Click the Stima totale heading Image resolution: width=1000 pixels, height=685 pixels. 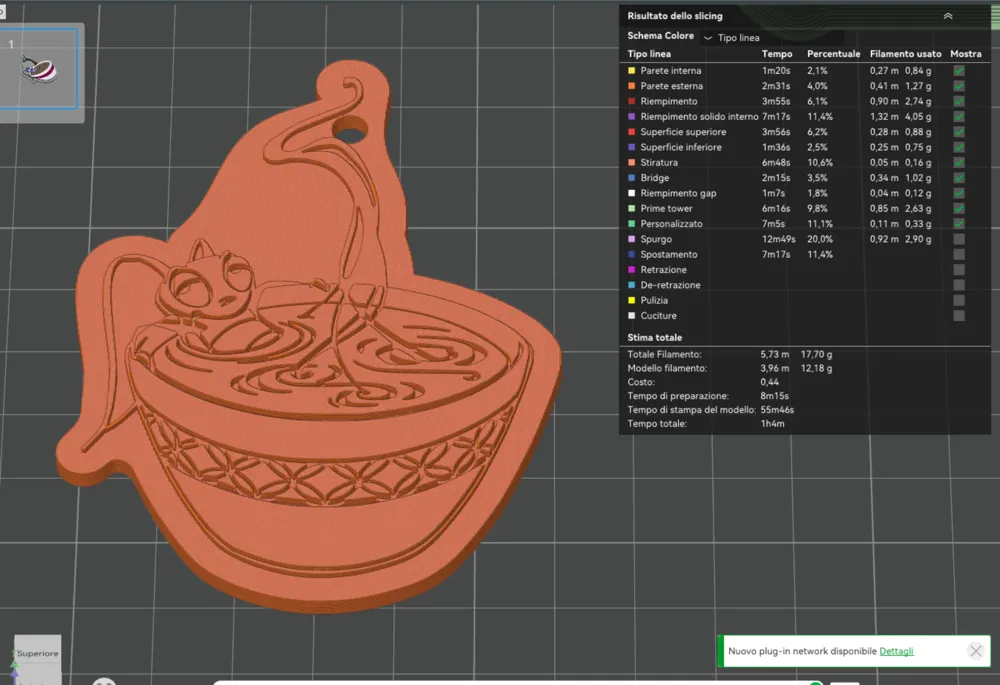(654, 337)
